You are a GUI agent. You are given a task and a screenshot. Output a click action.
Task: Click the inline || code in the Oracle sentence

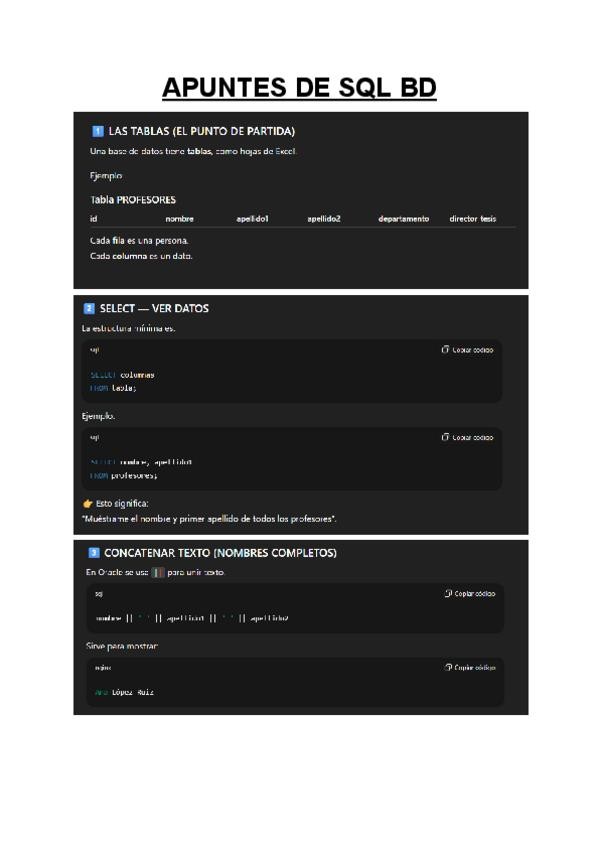coord(157,572)
